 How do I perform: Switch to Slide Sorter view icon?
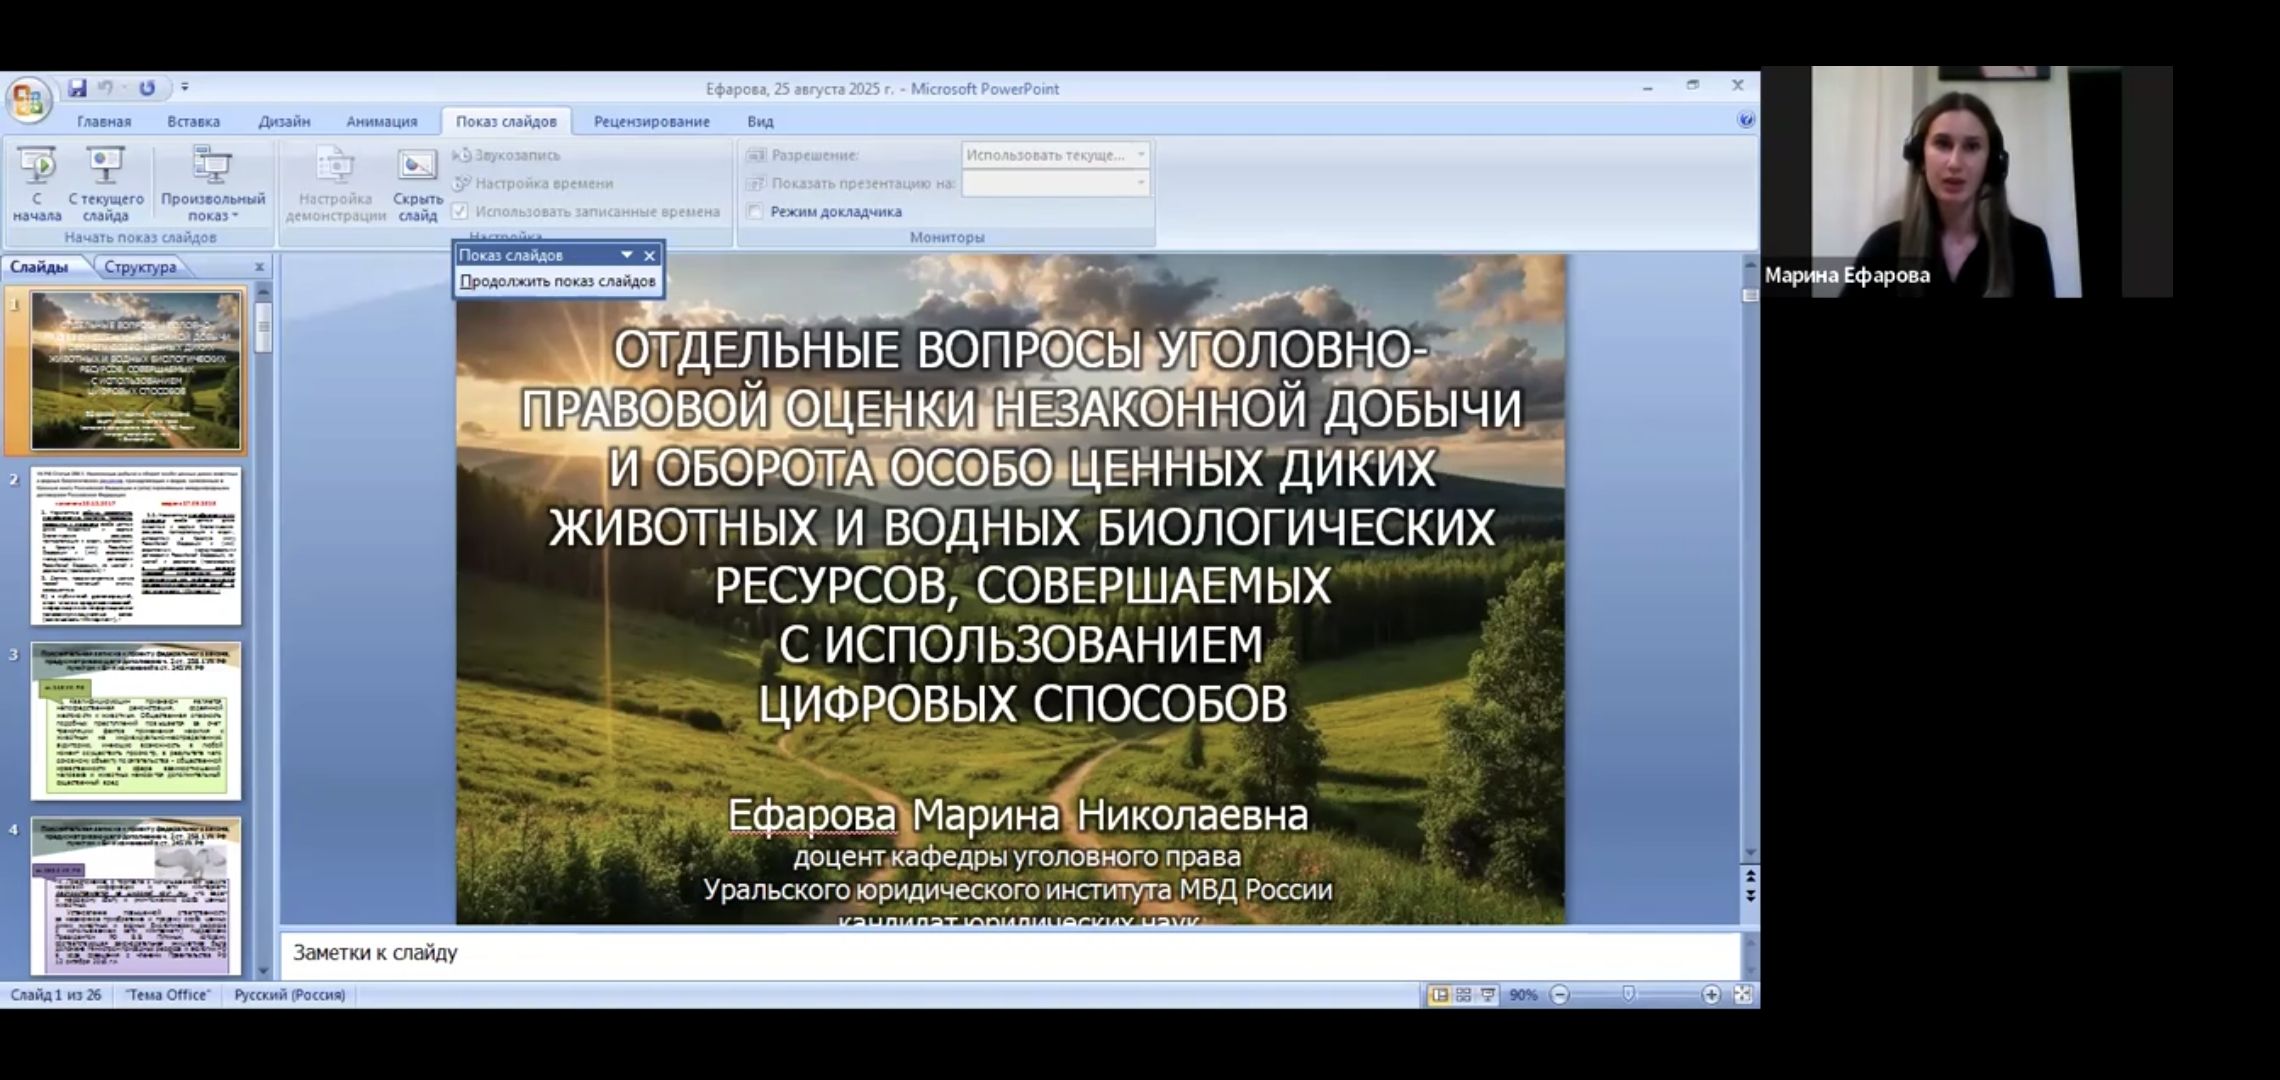(x=1463, y=995)
